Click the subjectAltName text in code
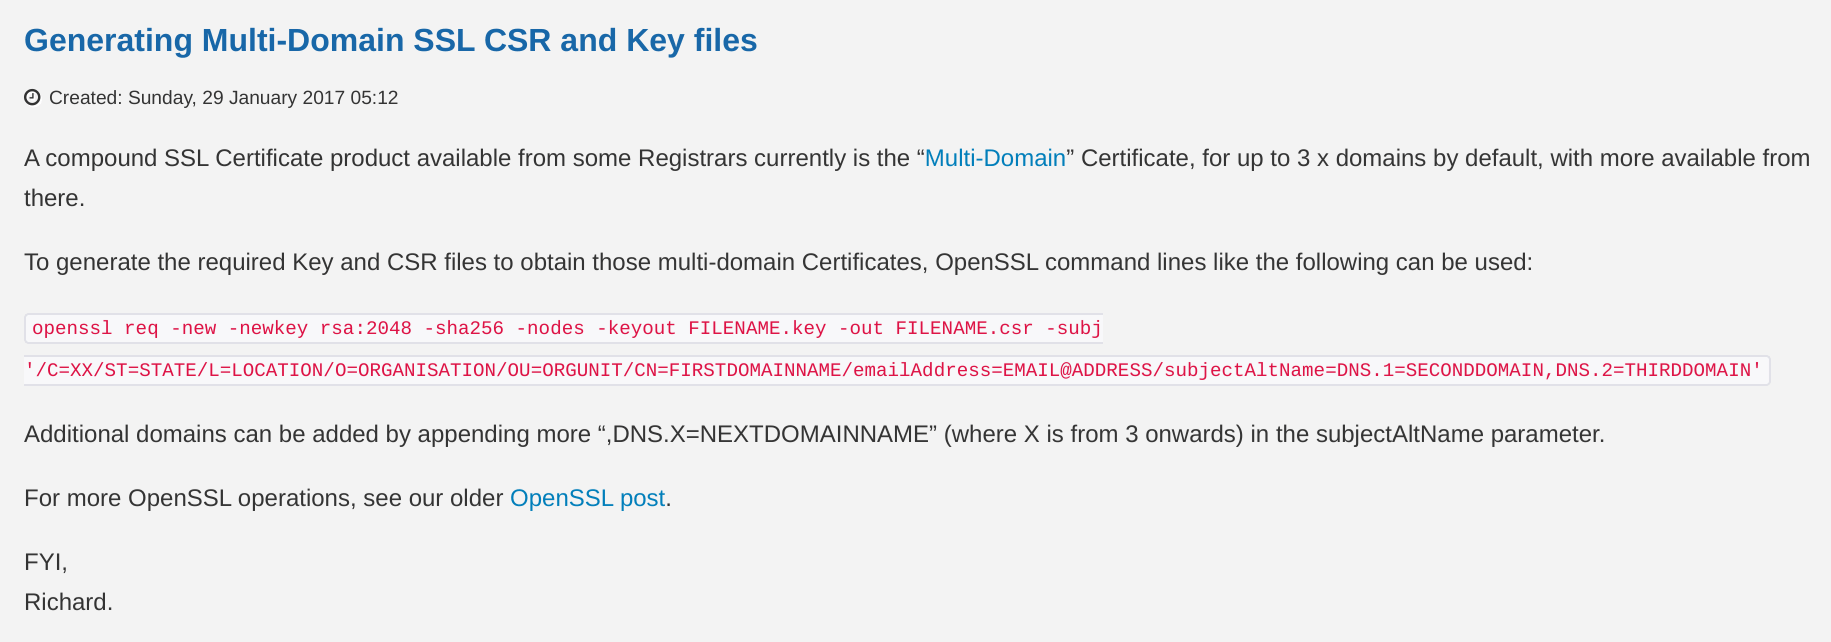This screenshot has height=642, width=1831. (x=1245, y=370)
